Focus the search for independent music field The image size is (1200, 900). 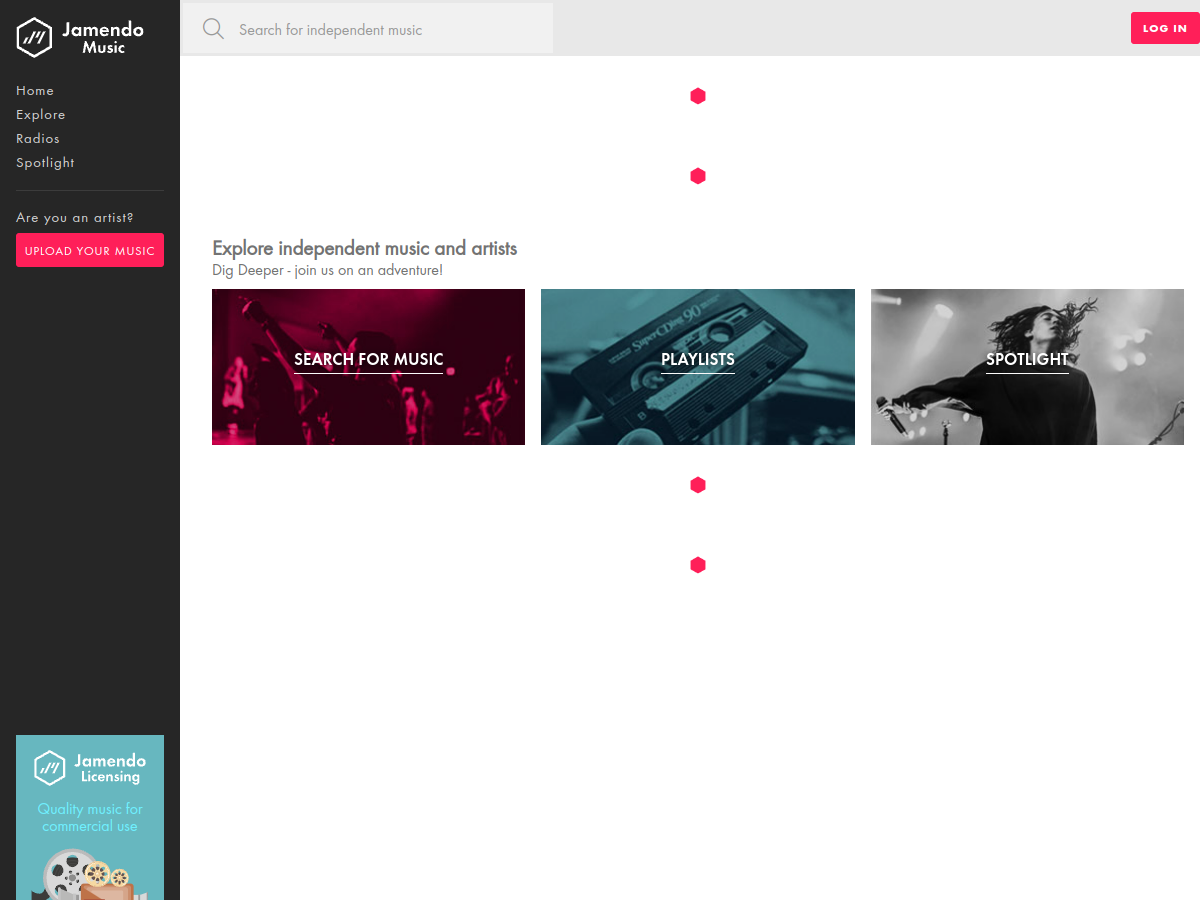[367, 29]
